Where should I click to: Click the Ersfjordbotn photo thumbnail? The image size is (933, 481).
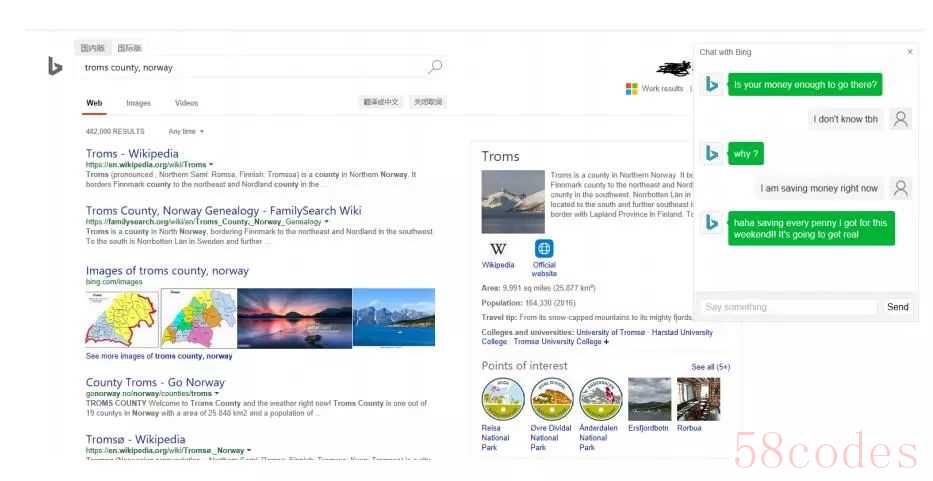[x=649, y=399]
